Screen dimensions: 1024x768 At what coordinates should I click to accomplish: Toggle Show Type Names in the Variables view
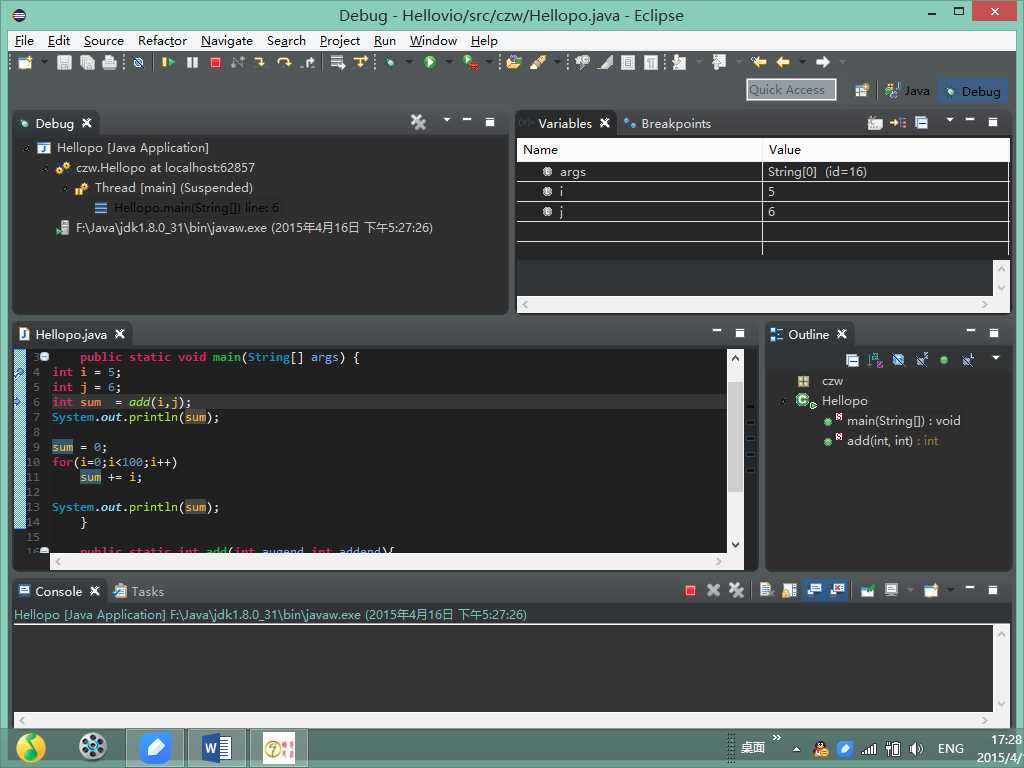(x=874, y=122)
